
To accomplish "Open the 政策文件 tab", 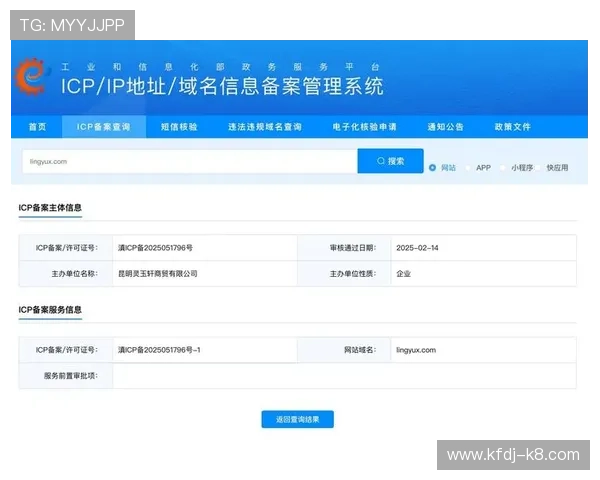I will [512, 127].
